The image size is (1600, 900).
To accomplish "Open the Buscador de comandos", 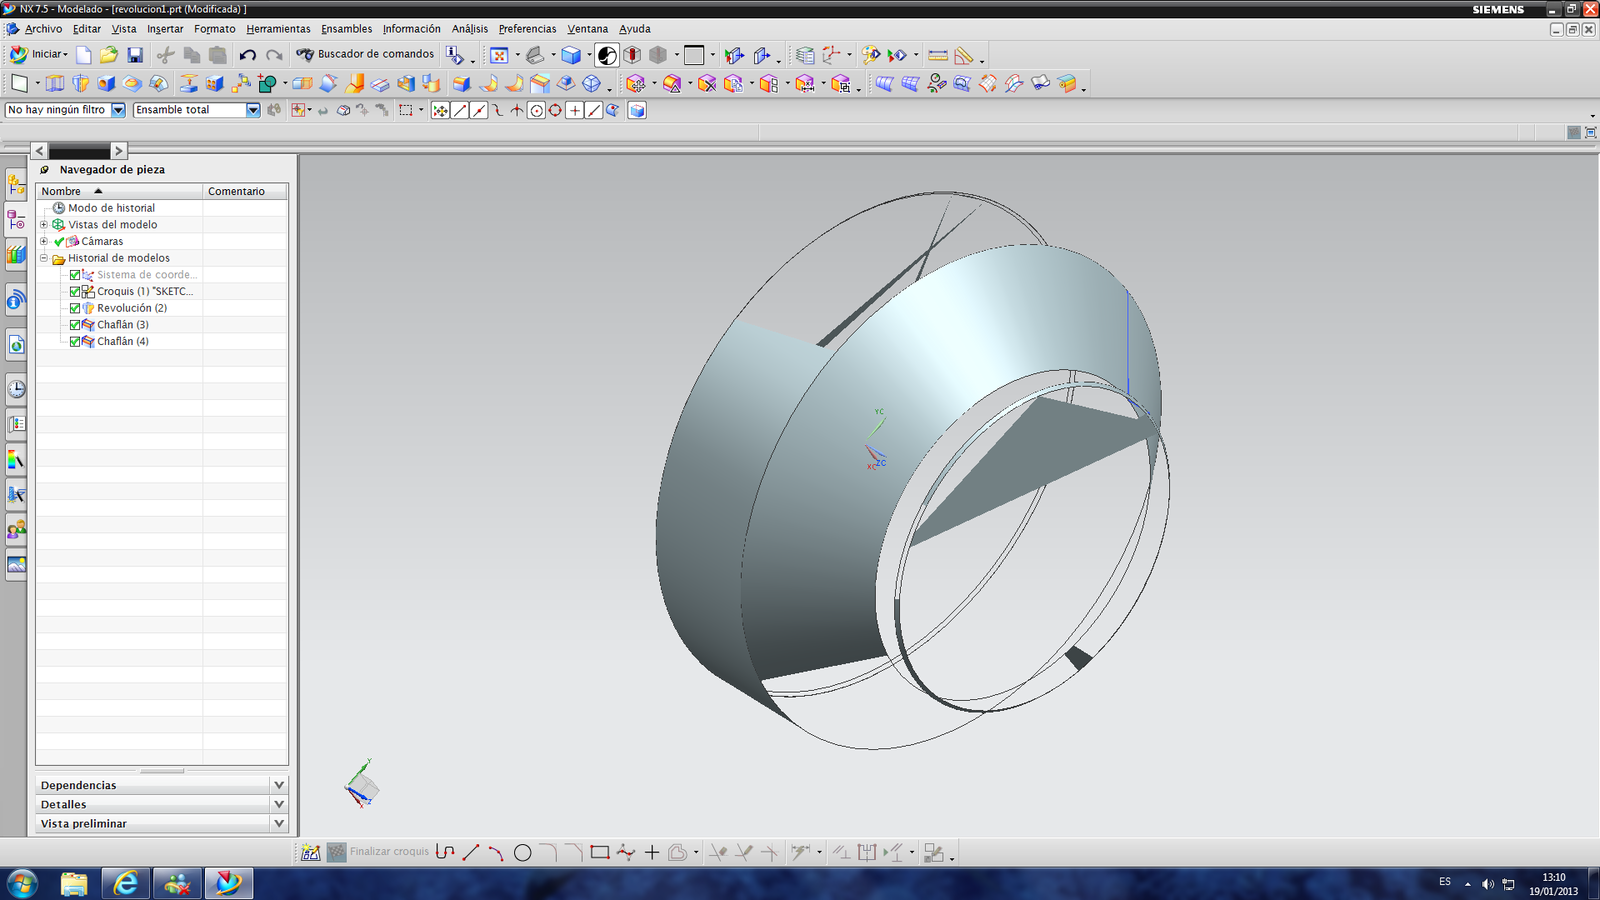I will pos(365,54).
